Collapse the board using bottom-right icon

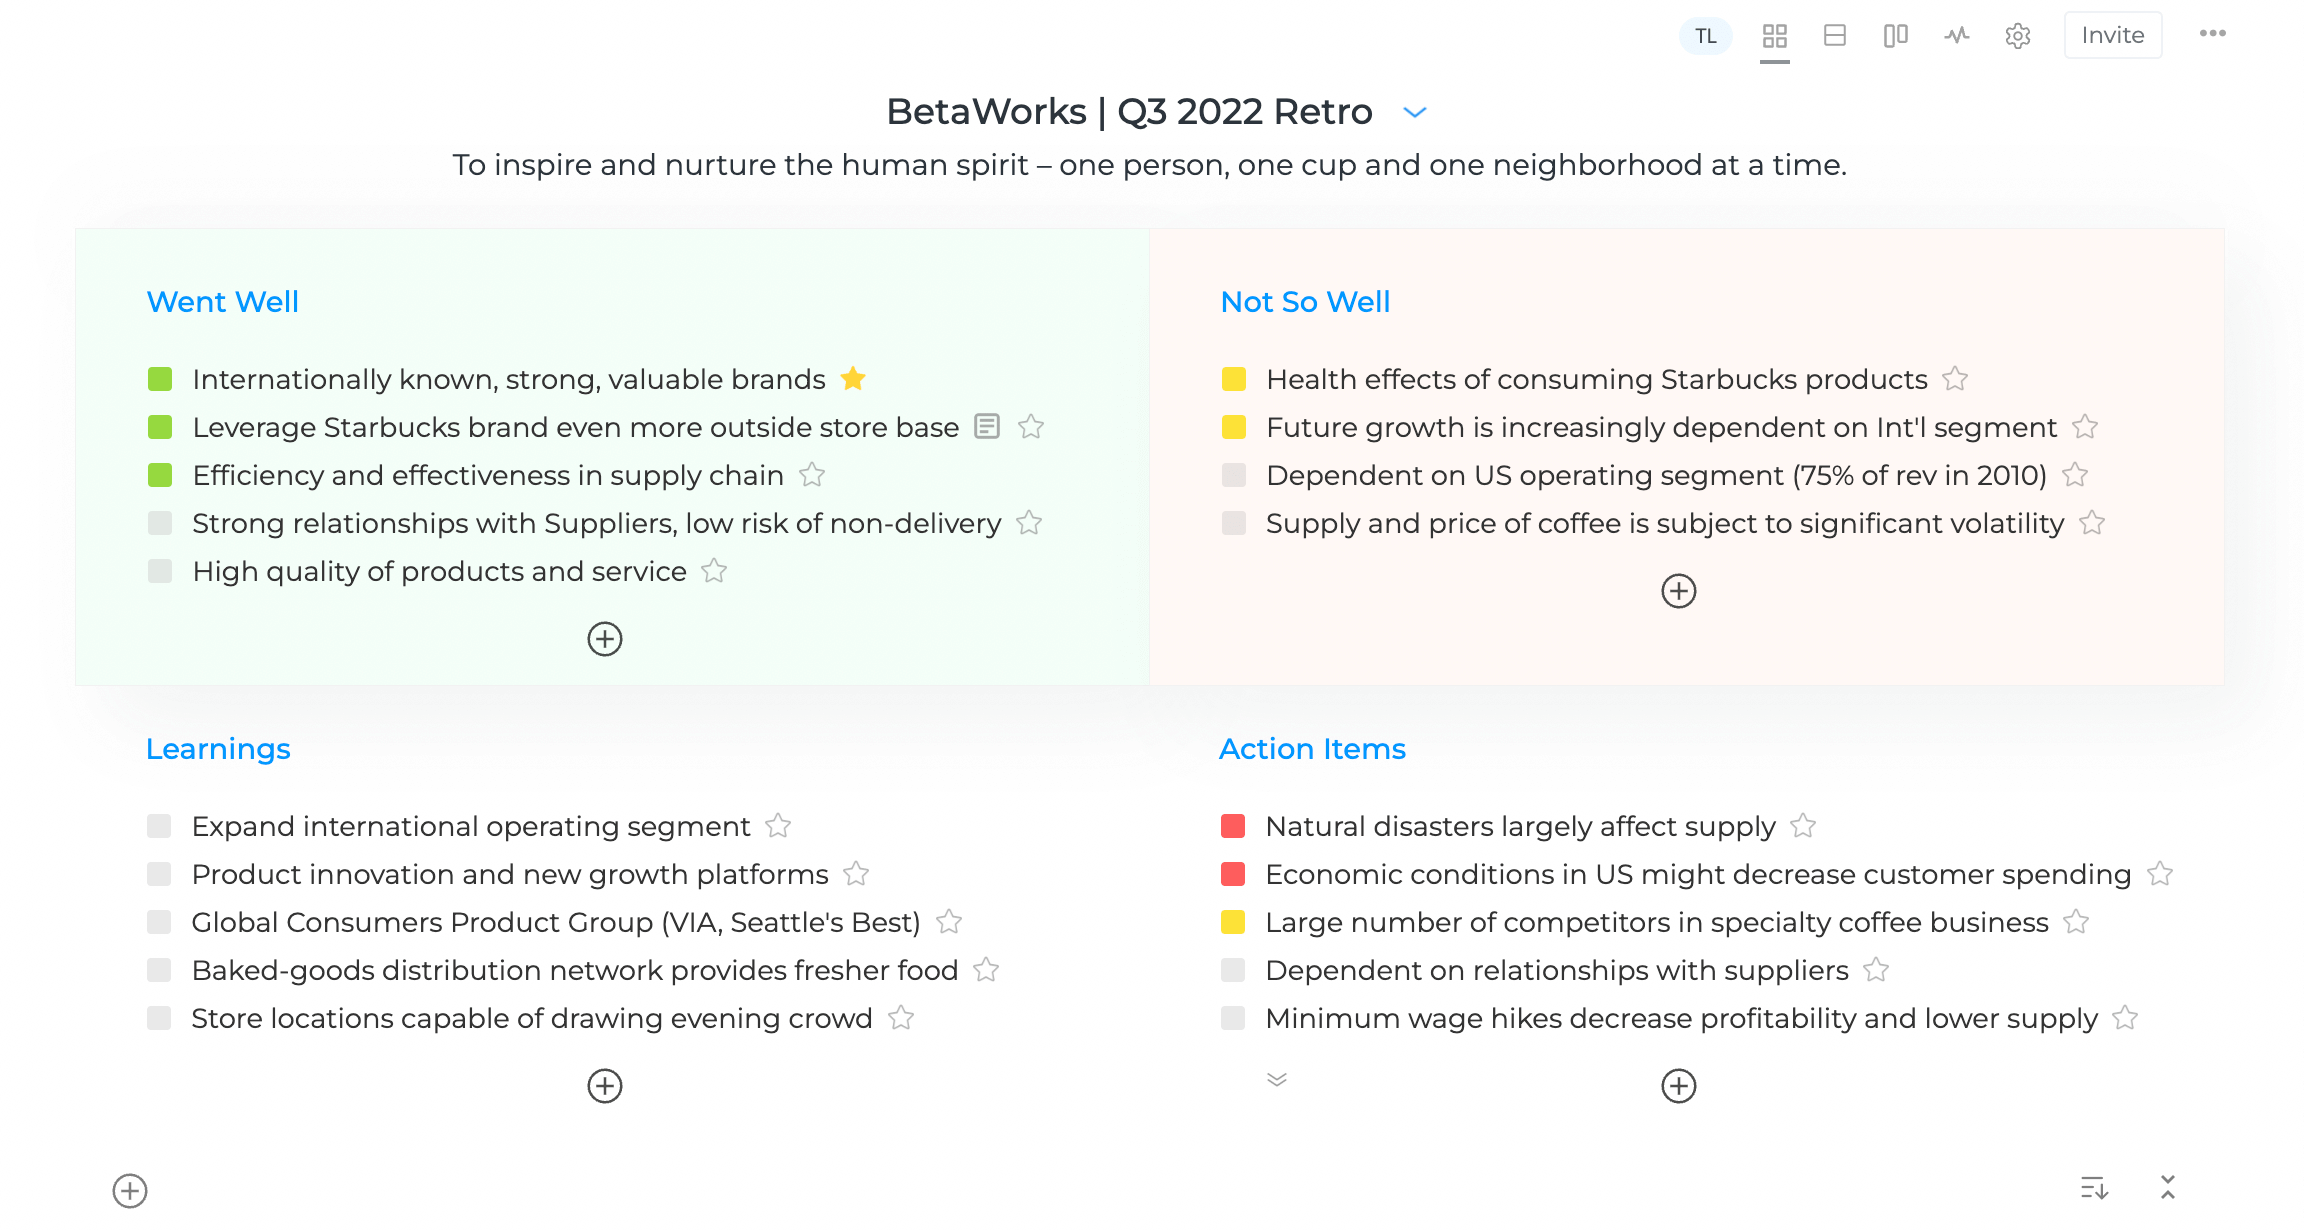(x=2168, y=1188)
